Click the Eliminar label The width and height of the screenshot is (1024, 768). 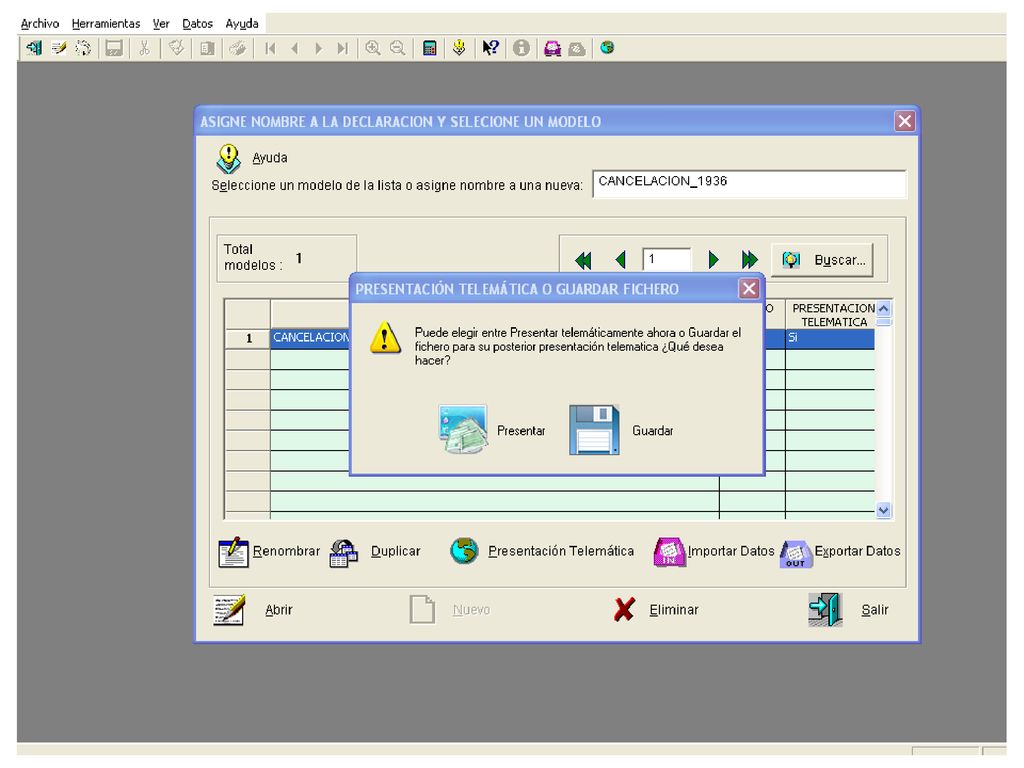pos(674,610)
